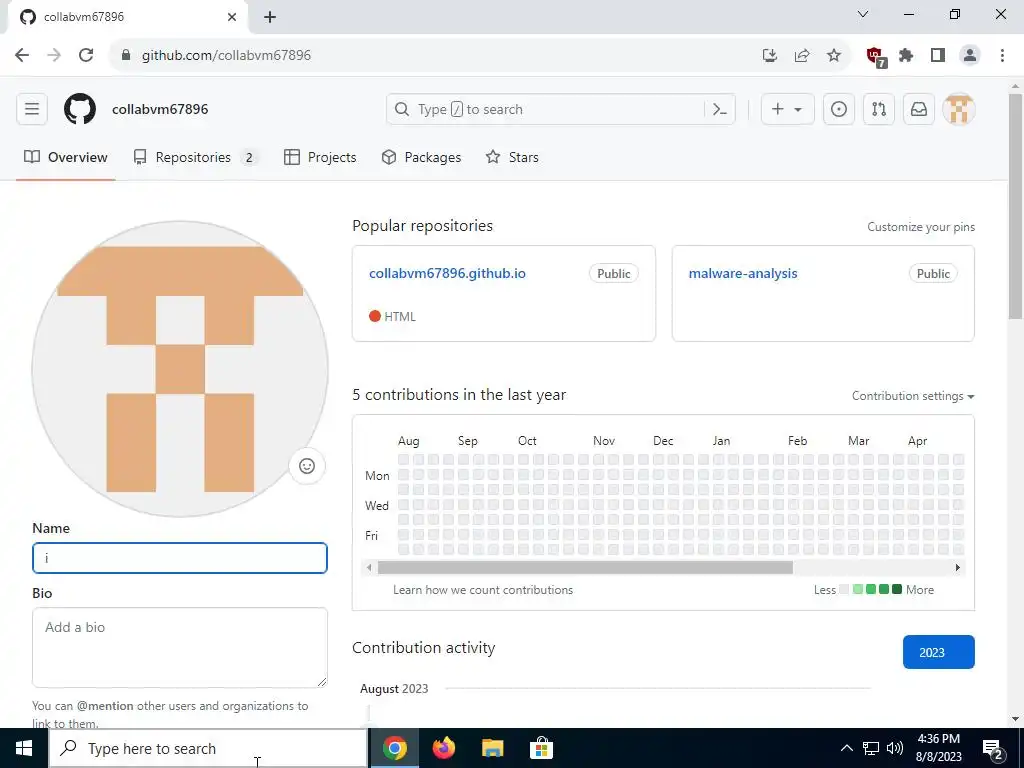Open the Windows notification center icon

(x=993, y=748)
